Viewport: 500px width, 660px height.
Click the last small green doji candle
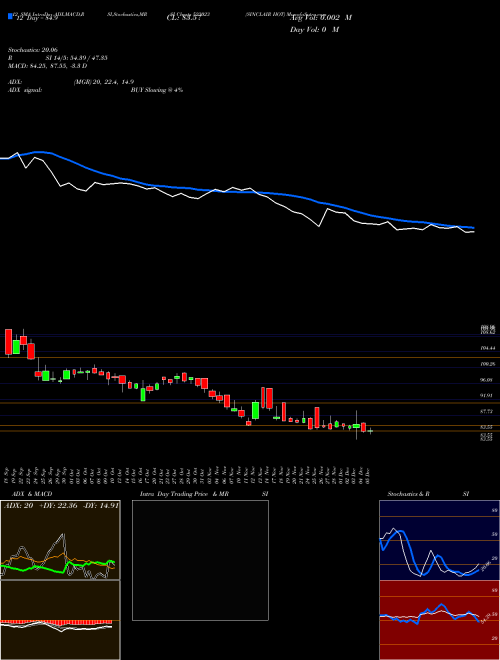pyautogui.click(x=370, y=431)
